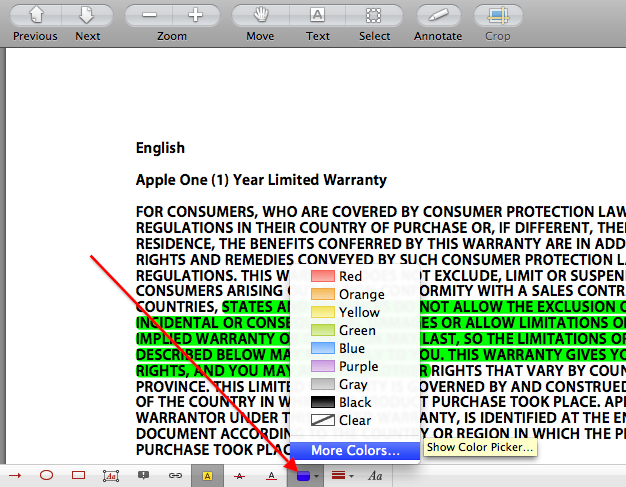The image size is (626, 487).
Task: Choose Orange from the color menu
Action: click(355, 294)
